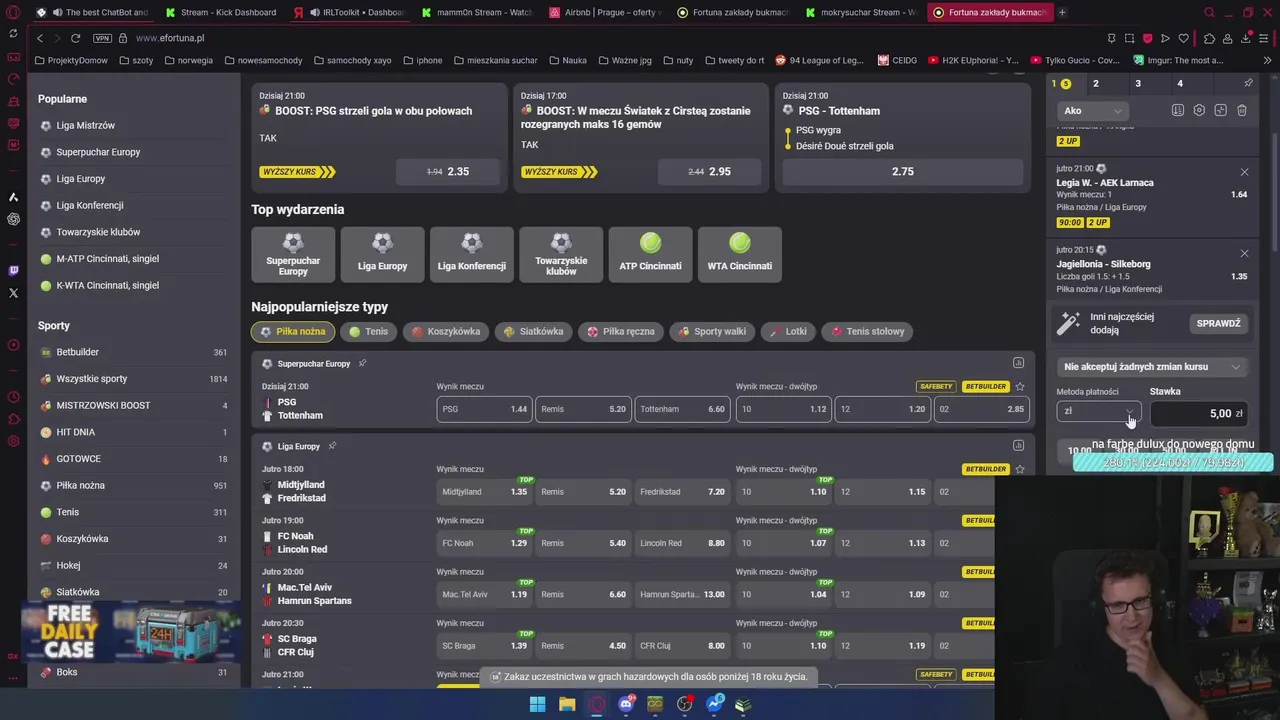1280x720 pixels.
Task: Open ATP Cincinnati top event tile
Action: (650, 254)
